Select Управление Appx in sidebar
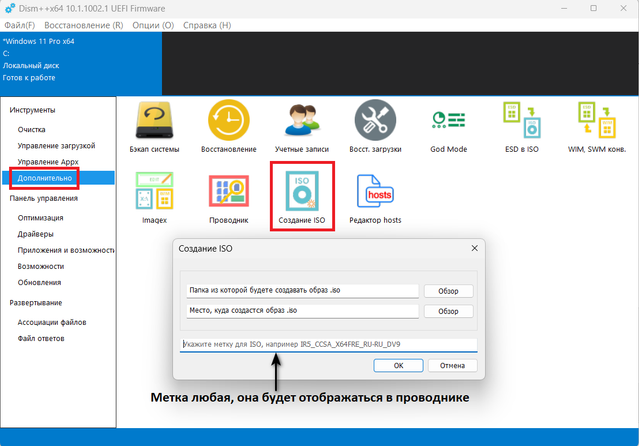Viewport: 639px width, 446px height. point(48,162)
